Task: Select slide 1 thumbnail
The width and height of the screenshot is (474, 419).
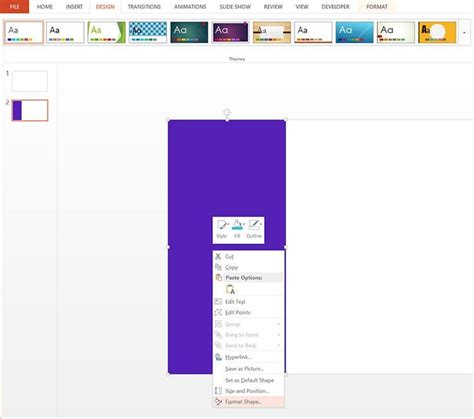Action: pyautogui.click(x=30, y=81)
